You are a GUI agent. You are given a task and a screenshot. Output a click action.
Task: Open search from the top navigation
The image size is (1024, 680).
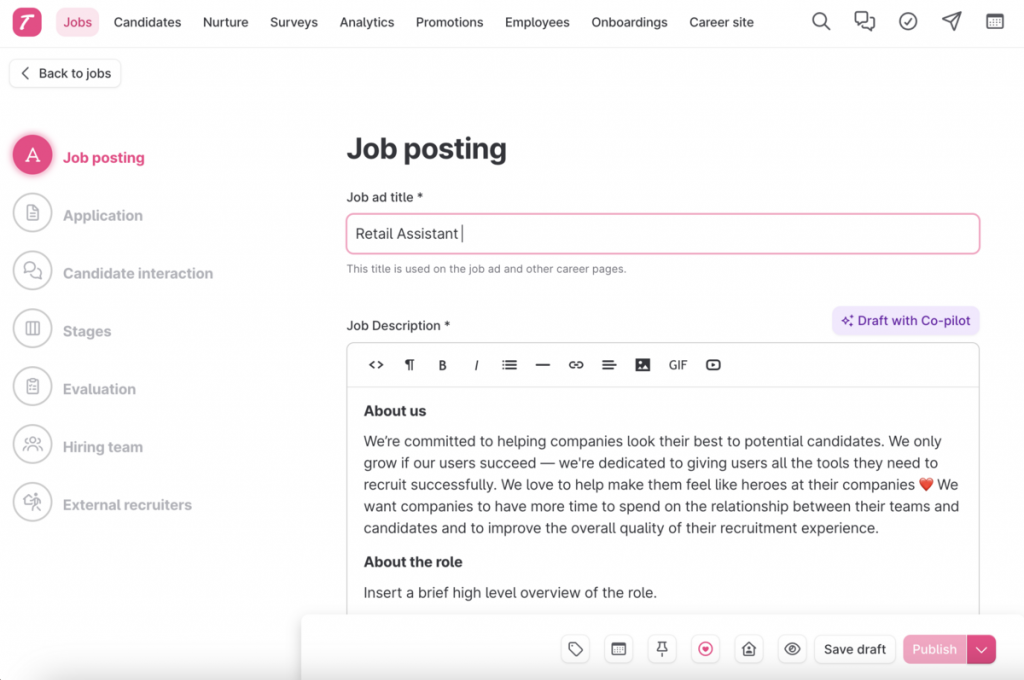point(820,21)
